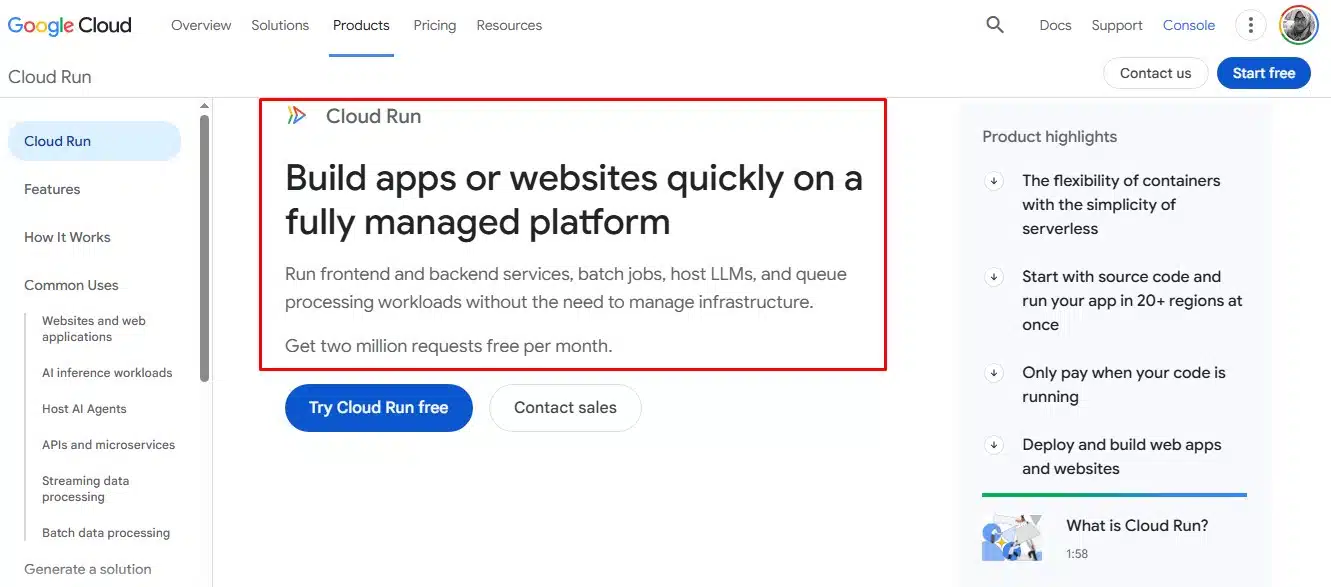
Task: Go to the Pricing nav item
Action: coord(435,25)
